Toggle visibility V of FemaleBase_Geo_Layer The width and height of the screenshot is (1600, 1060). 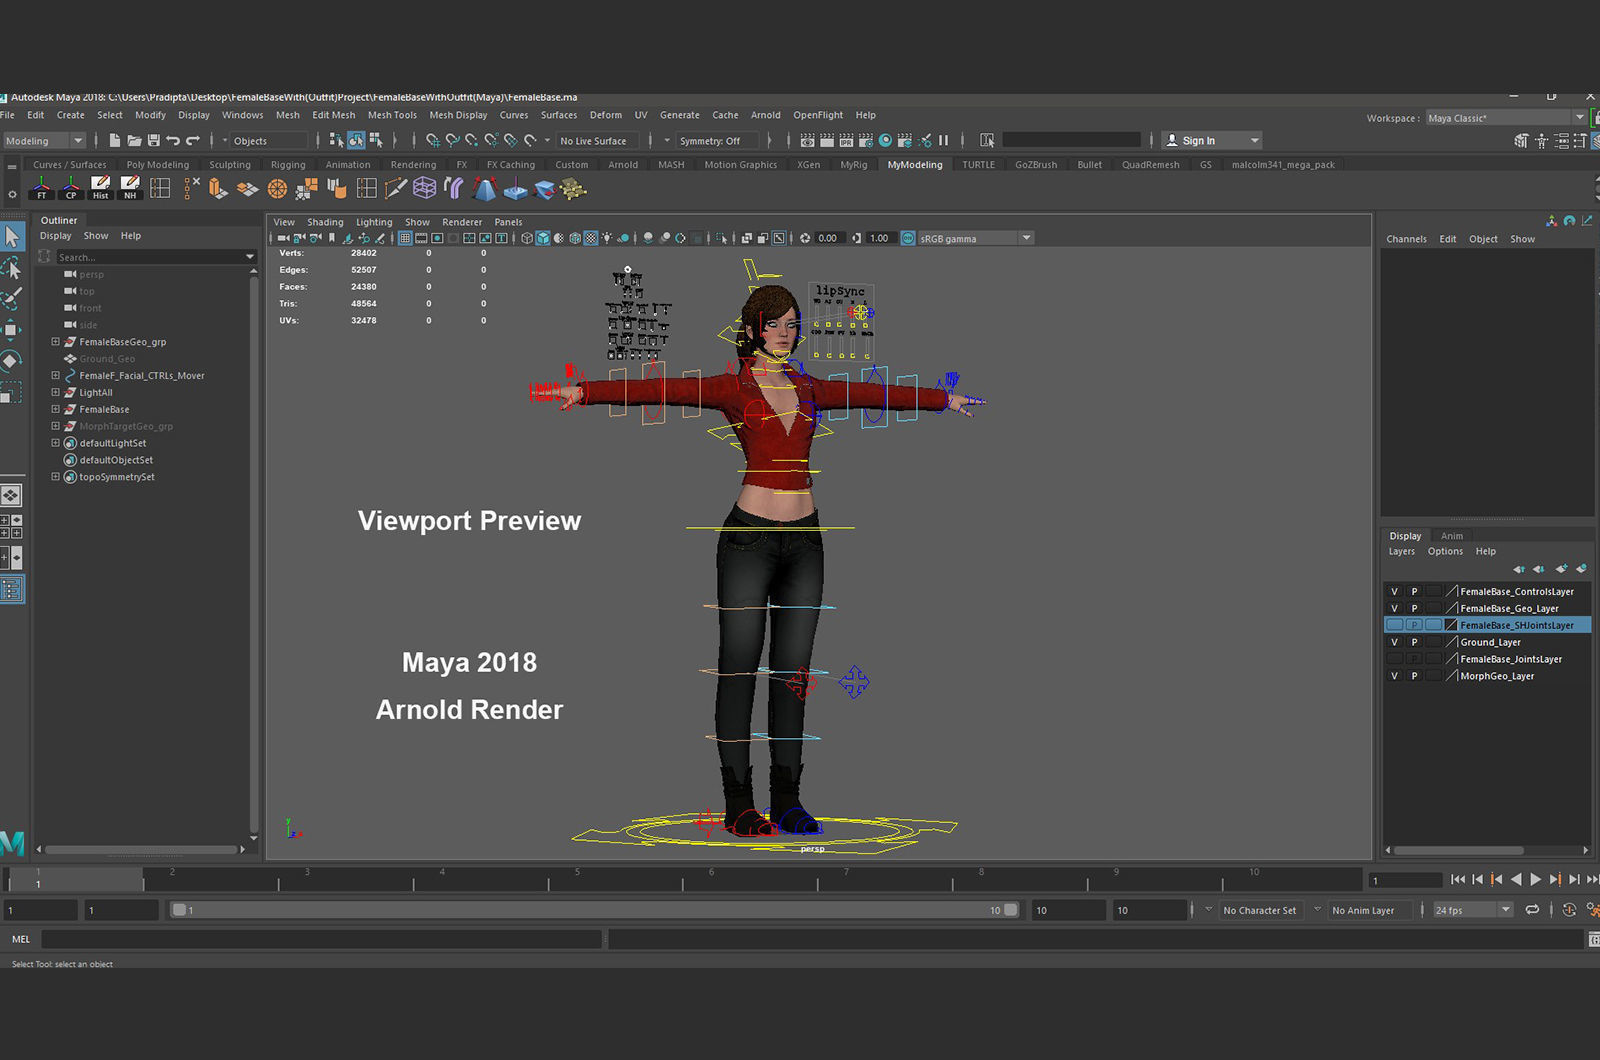1394,609
